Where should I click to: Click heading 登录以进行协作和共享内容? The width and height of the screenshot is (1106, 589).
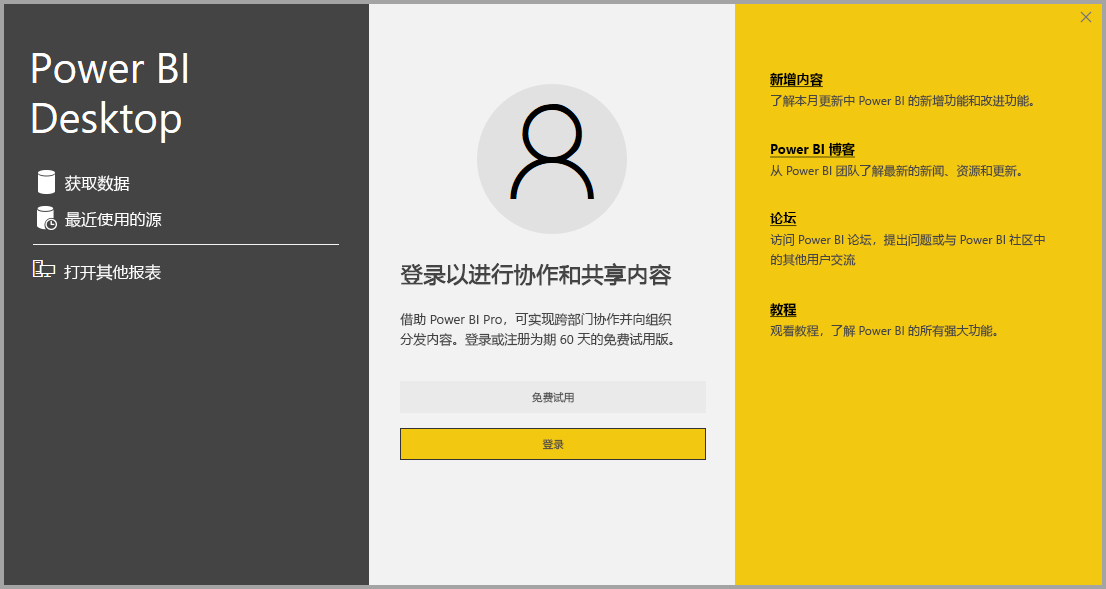[x=536, y=275]
